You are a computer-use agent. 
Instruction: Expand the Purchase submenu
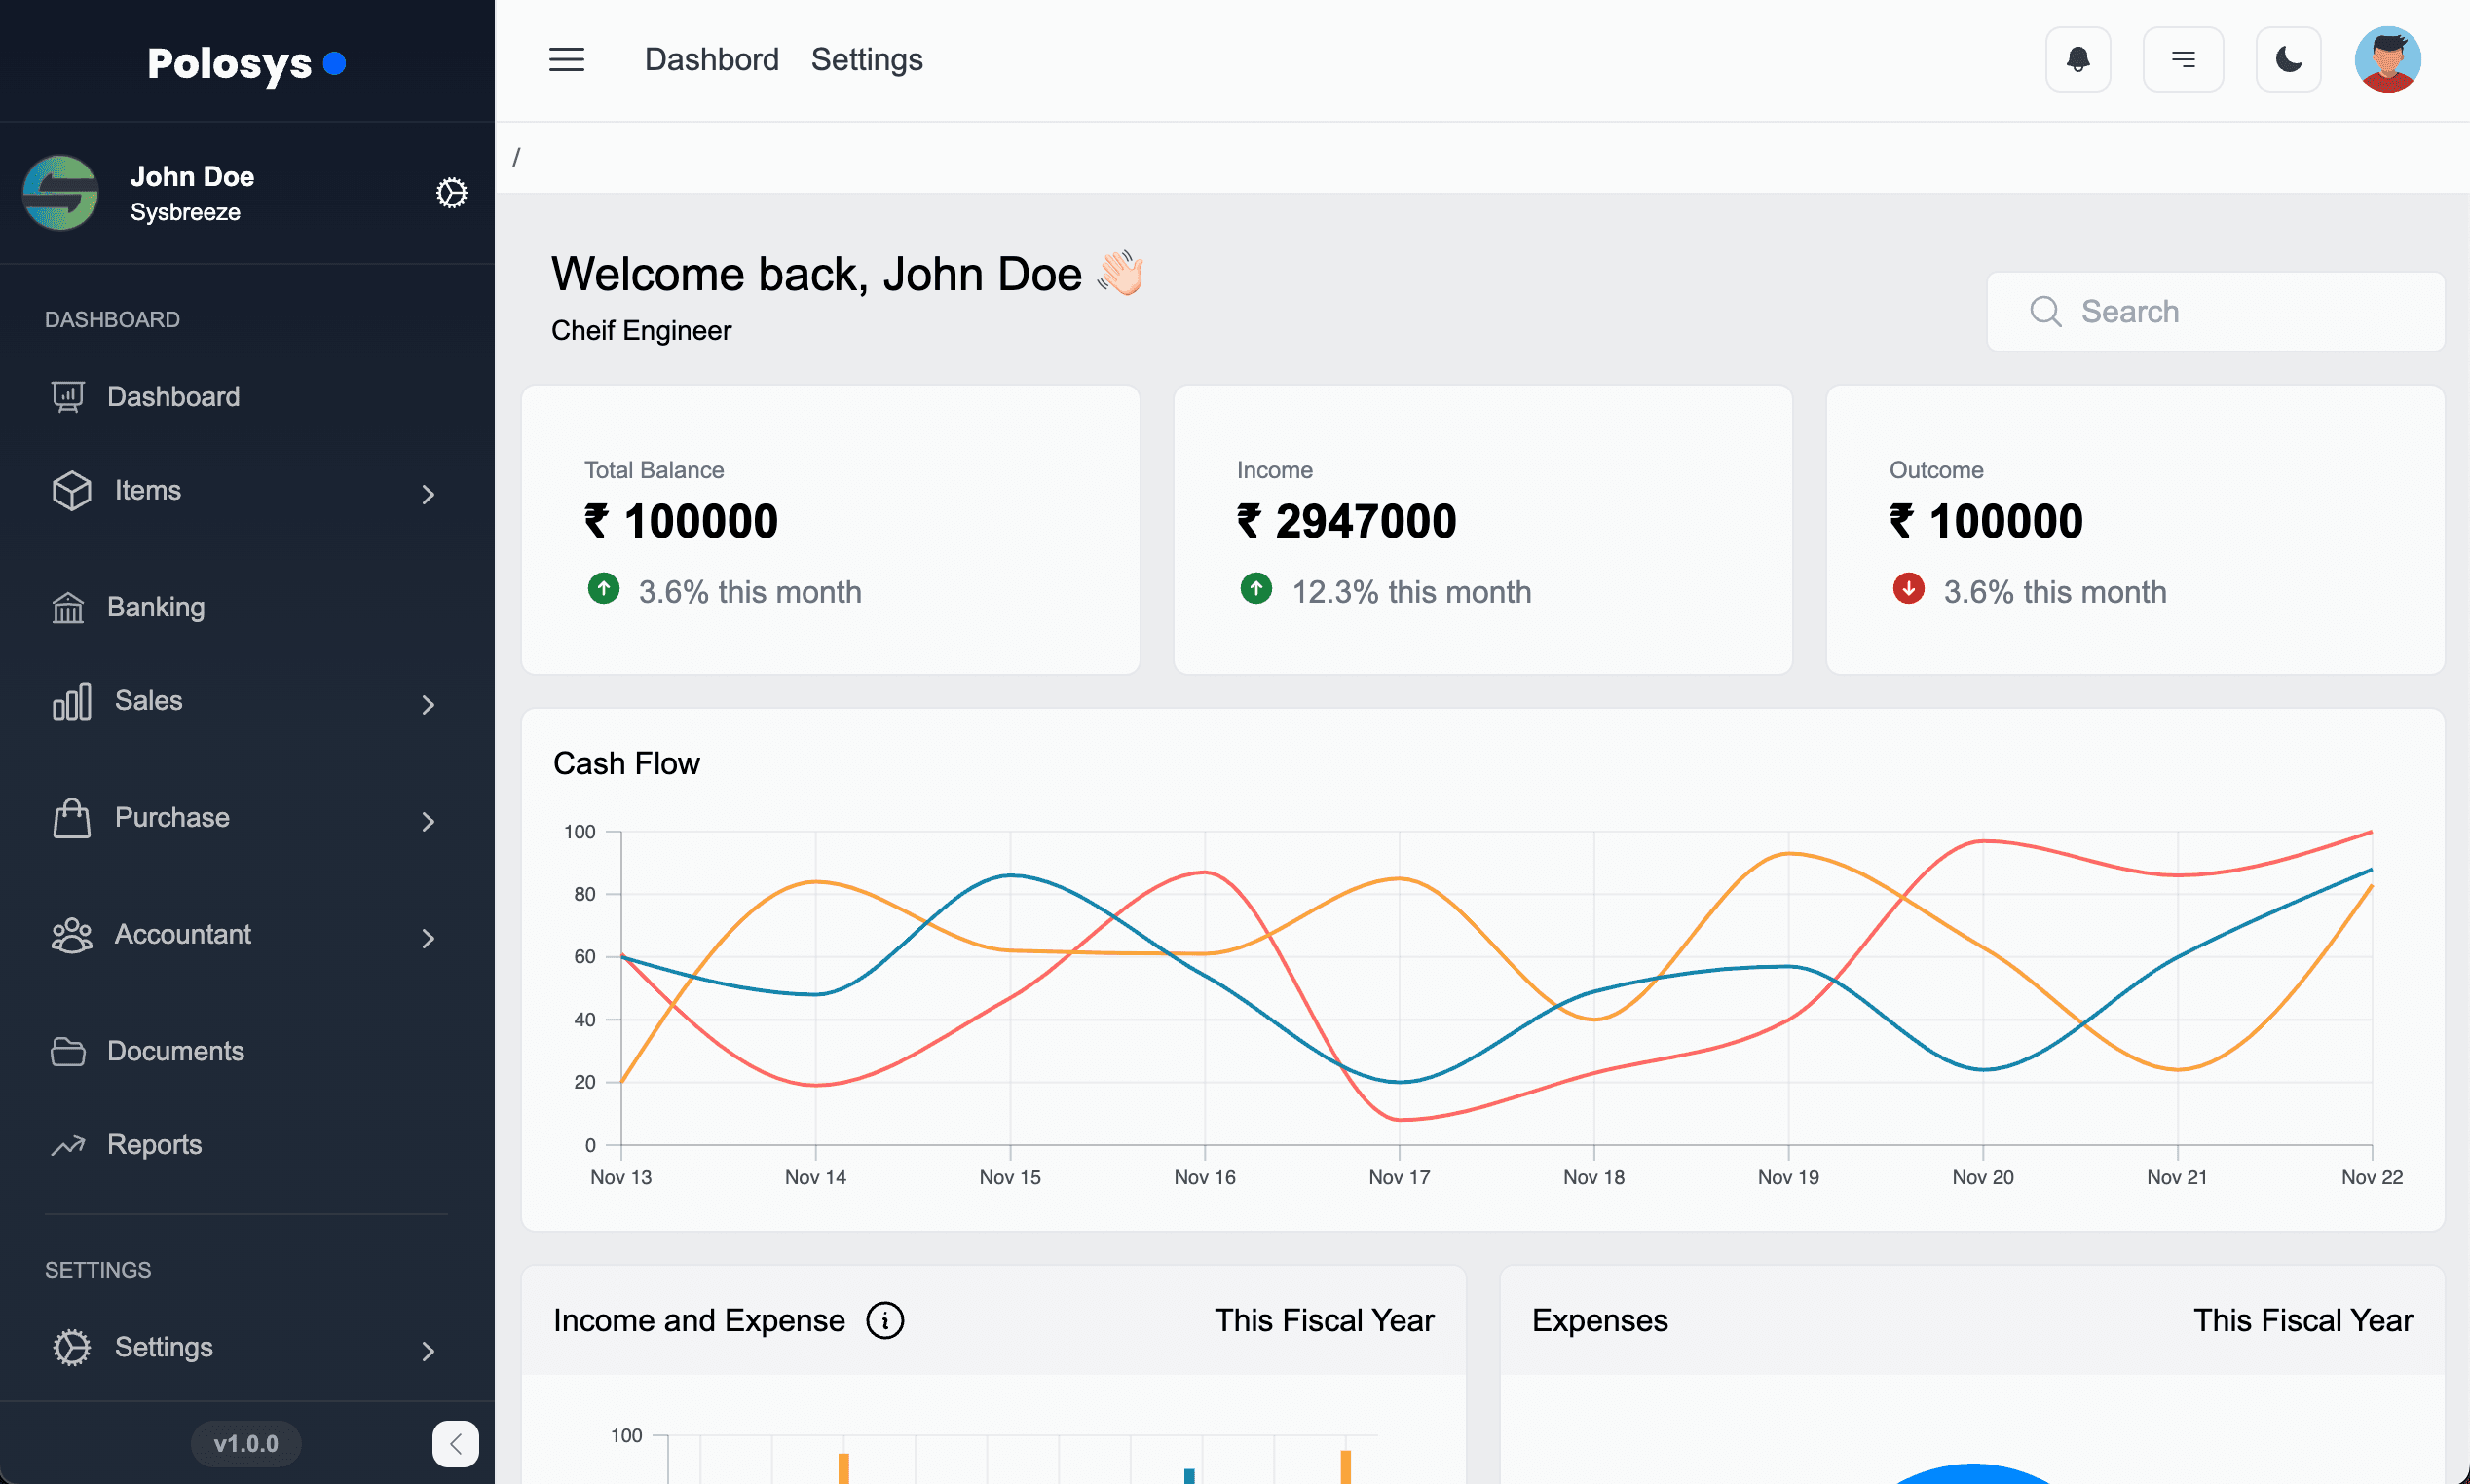[428, 821]
